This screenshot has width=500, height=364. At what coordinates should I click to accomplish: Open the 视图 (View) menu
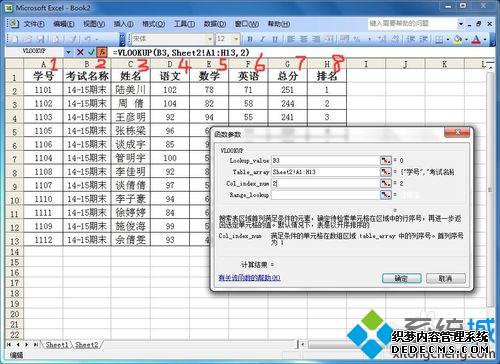pos(94,24)
